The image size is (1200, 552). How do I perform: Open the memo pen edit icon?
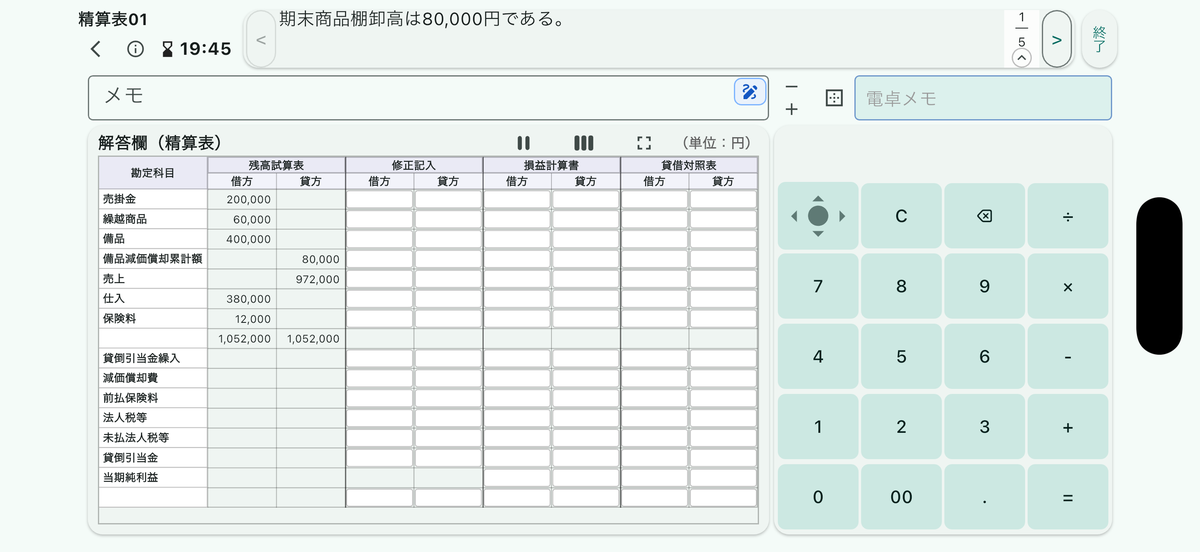pyautogui.click(x=750, y=92)
